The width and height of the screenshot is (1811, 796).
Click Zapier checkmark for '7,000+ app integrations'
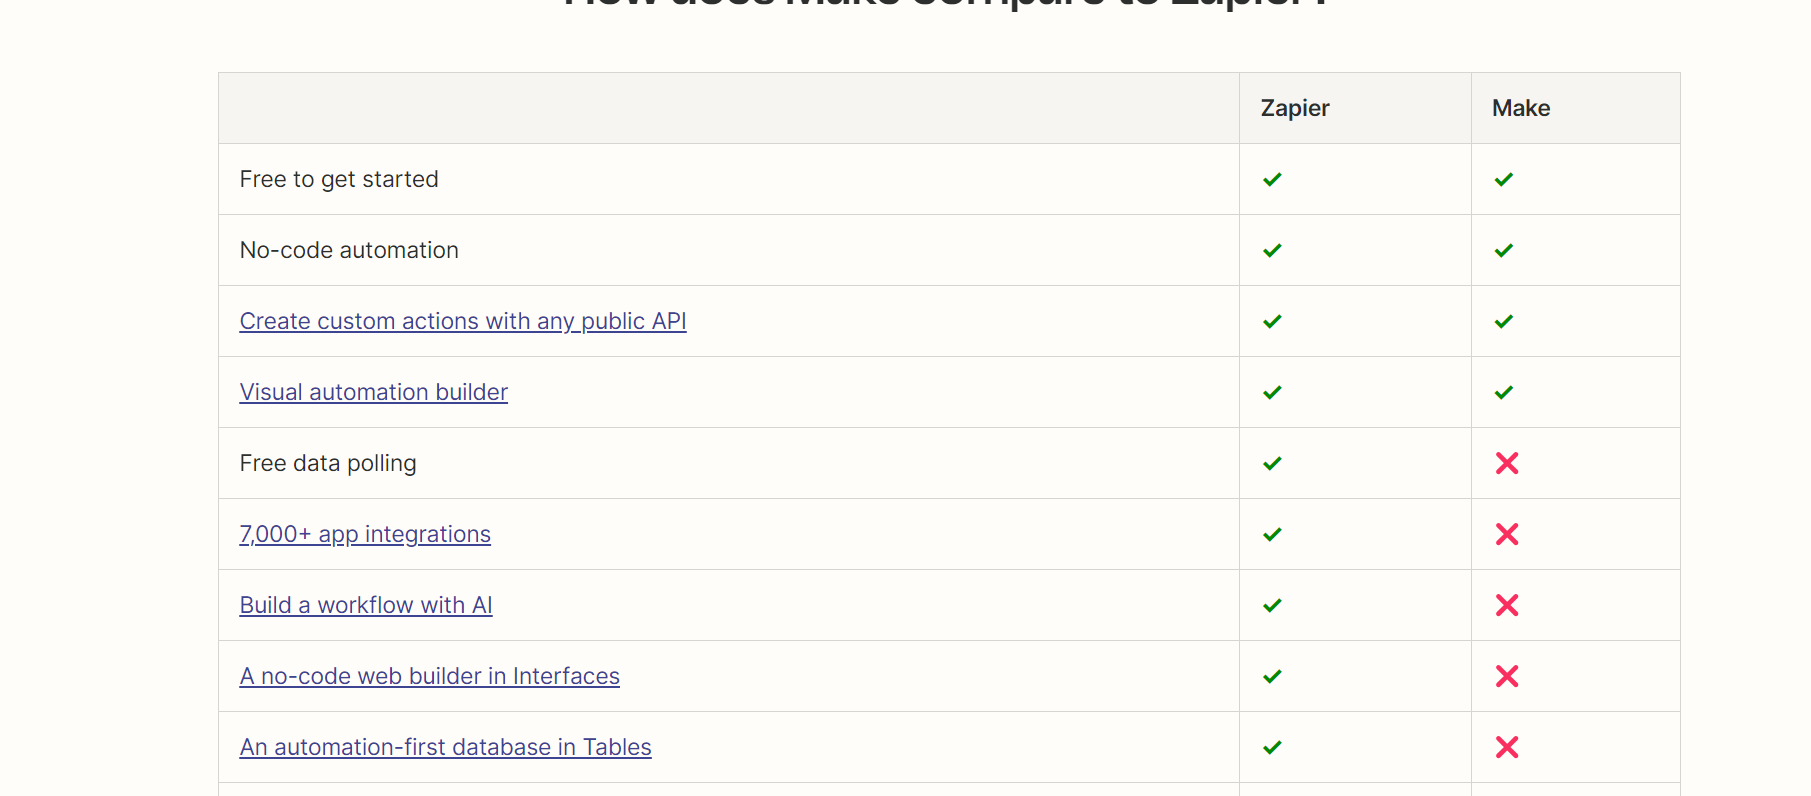1272,534
